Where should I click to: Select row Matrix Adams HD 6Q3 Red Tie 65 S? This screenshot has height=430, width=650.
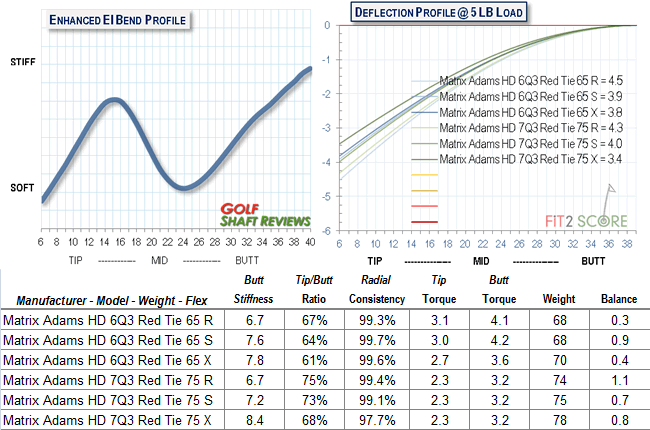coord(325,340)
